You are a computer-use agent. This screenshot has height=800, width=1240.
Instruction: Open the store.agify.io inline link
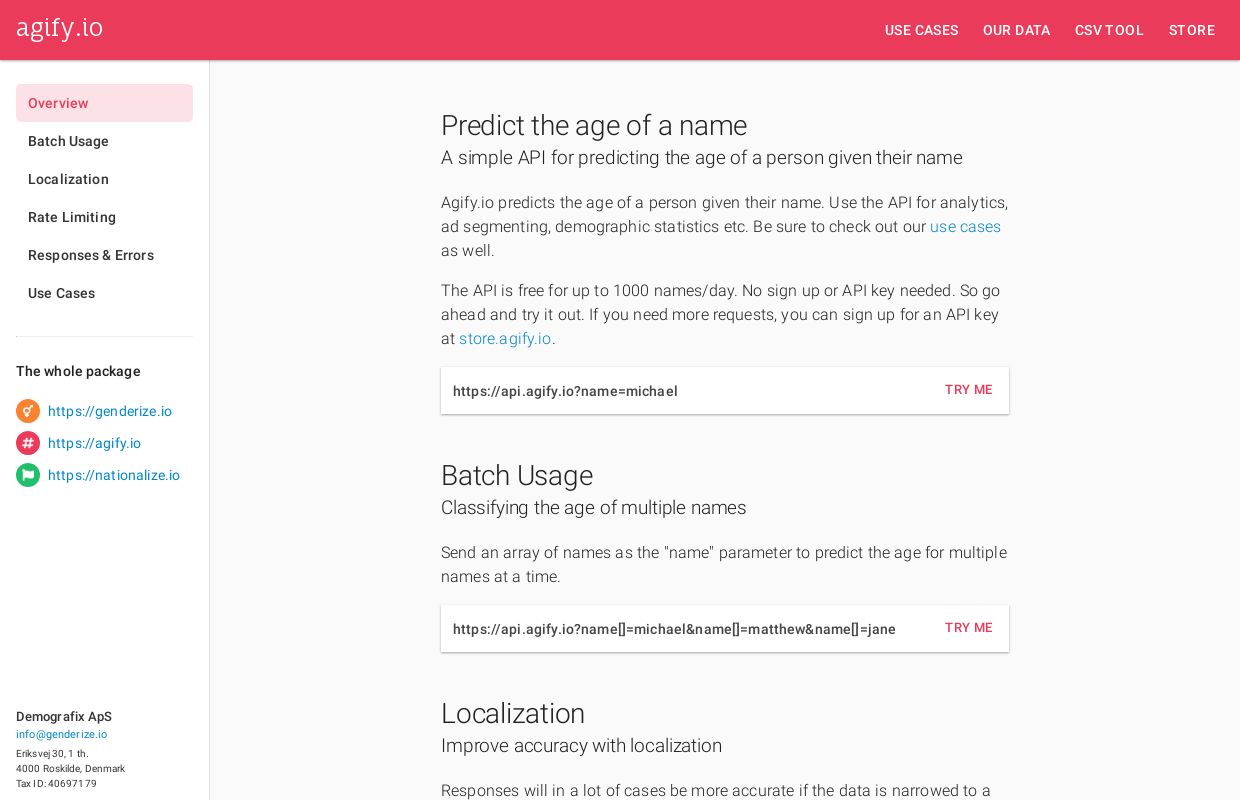coord(505,339)
